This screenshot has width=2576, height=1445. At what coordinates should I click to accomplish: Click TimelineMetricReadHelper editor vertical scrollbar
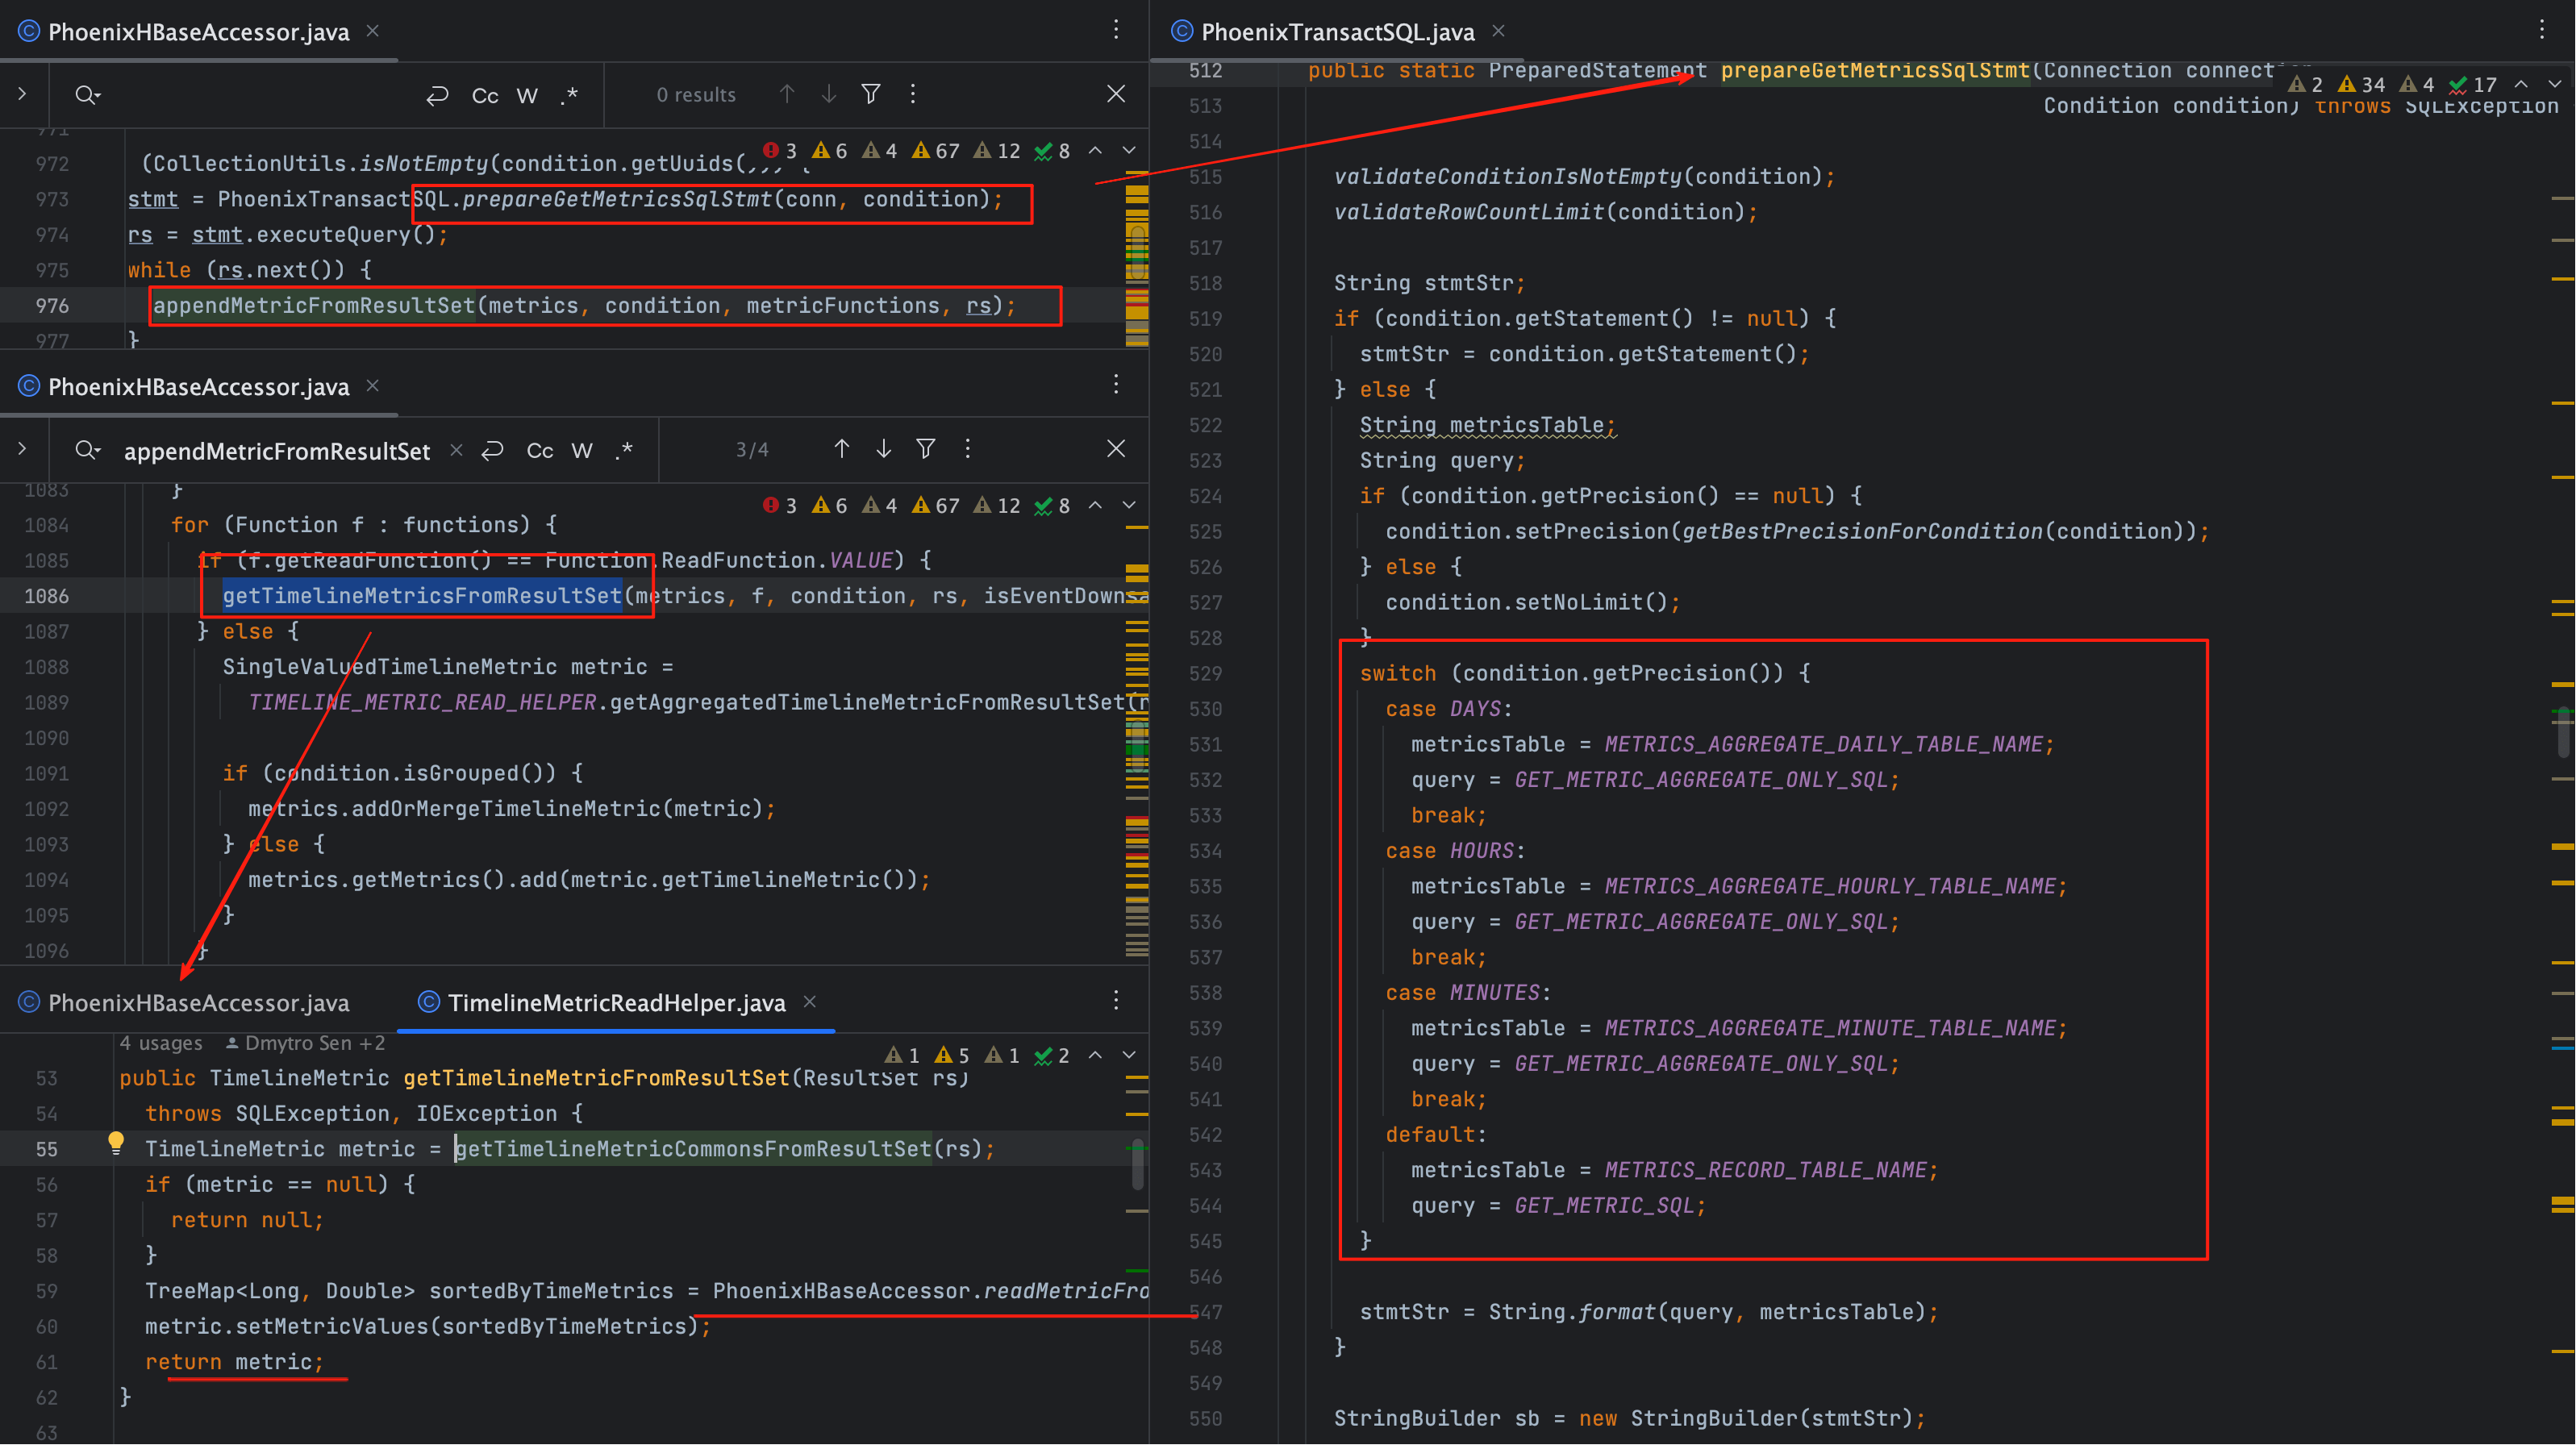(x=1137, y=1164)
